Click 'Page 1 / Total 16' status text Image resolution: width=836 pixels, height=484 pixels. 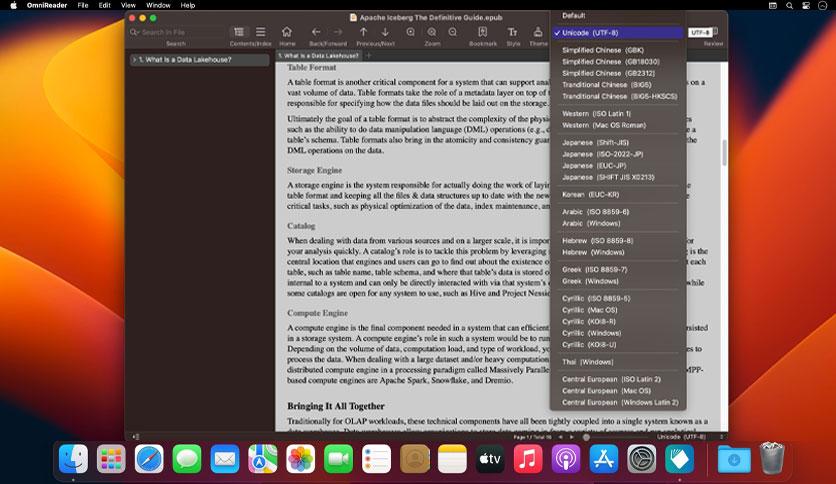[532, 437]
